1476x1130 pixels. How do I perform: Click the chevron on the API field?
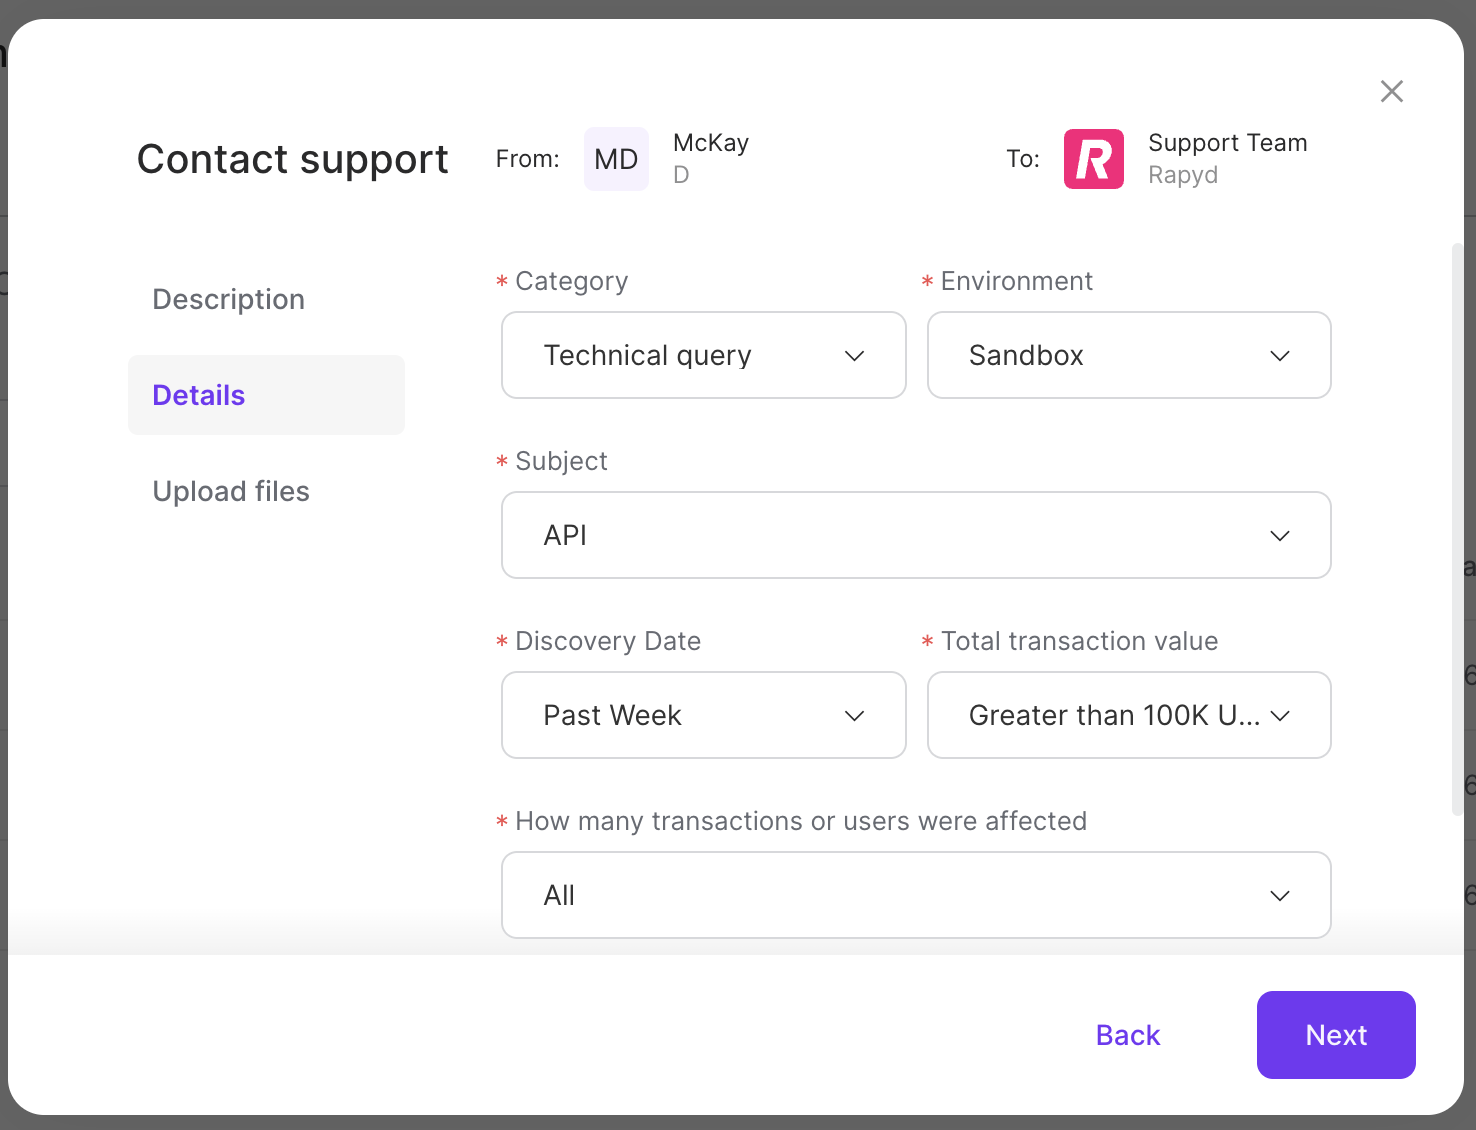pos(1280,535)
